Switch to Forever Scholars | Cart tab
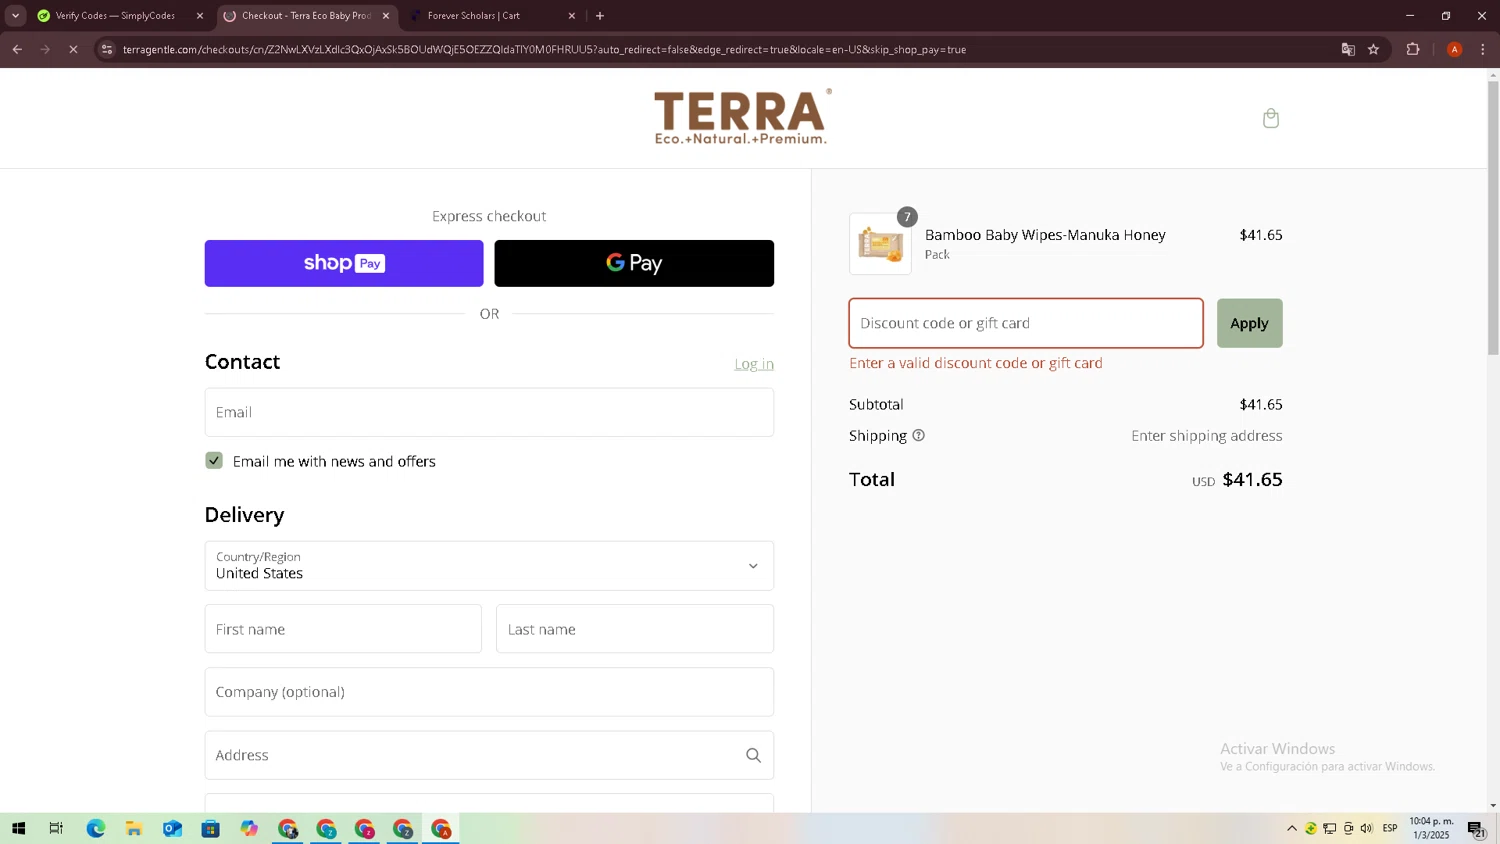The width and height of the screenshot is (1500, 844). [474, 16]
